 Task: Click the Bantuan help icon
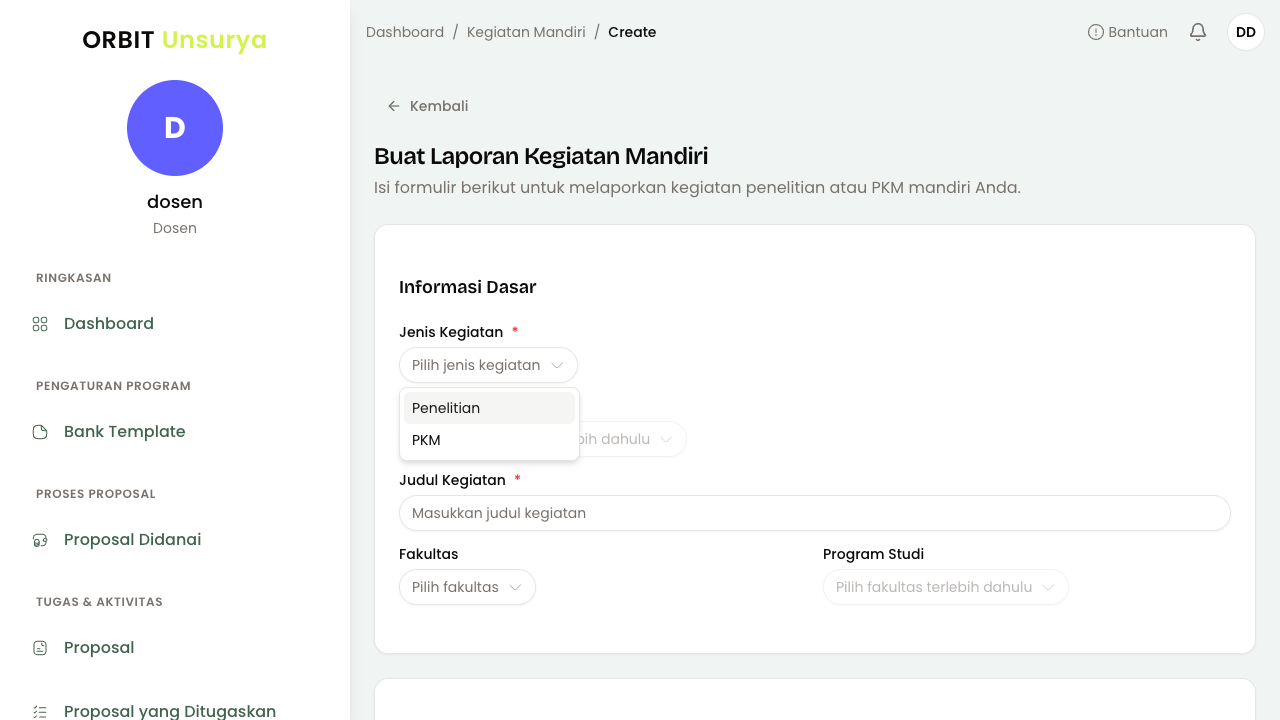[1096, 32]
